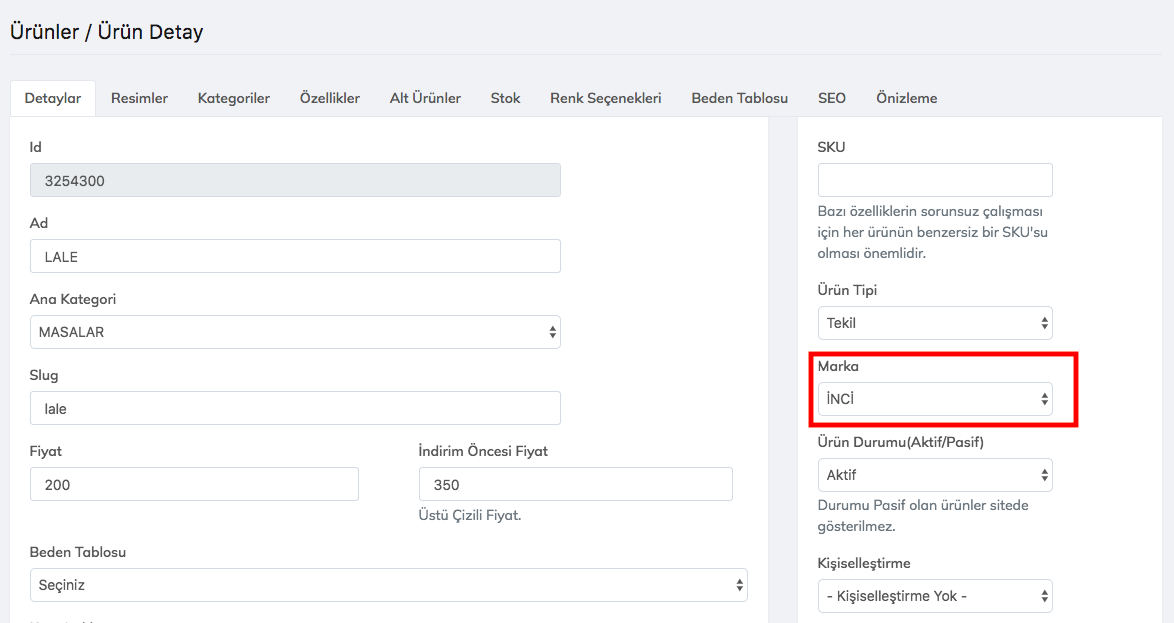Open the Beden Tablosu tab
Viewport: 1174px width, 623px height.
click(x=739, y=98)
